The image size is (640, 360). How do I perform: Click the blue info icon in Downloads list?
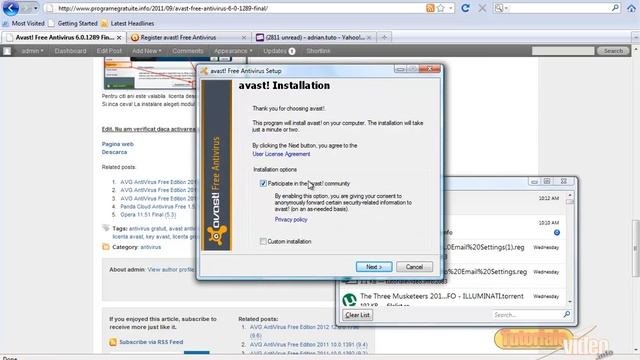click(x=557, y=233)
